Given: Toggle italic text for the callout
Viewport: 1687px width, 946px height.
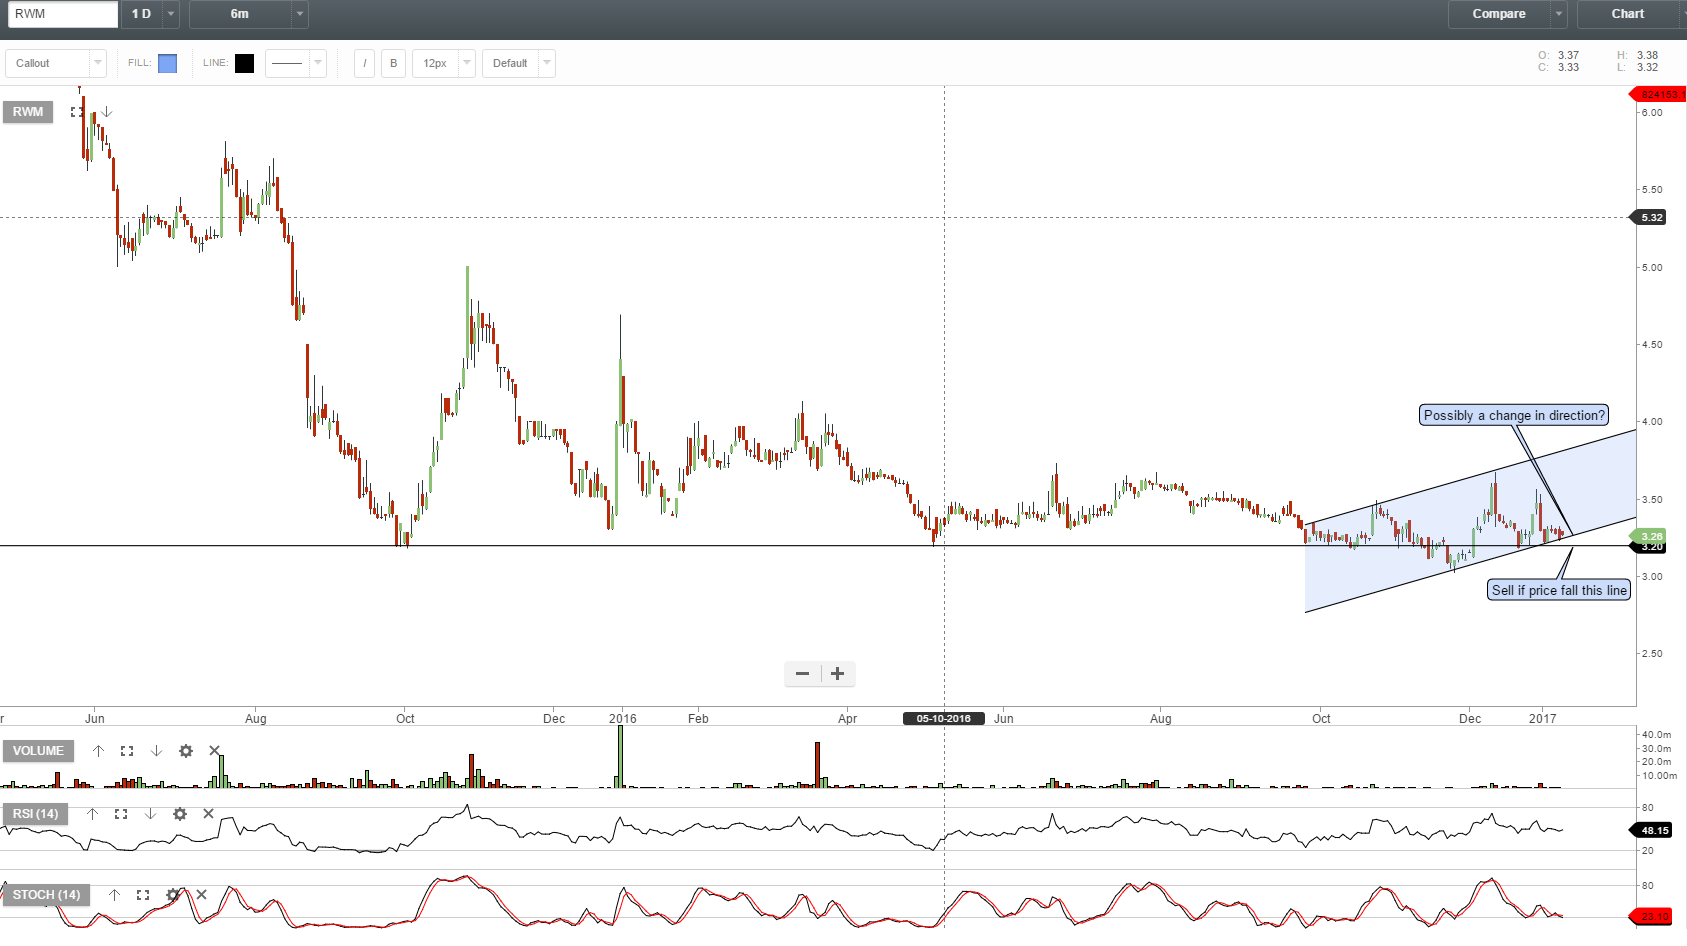Looking at the screenshot, I should click(364, 63).
